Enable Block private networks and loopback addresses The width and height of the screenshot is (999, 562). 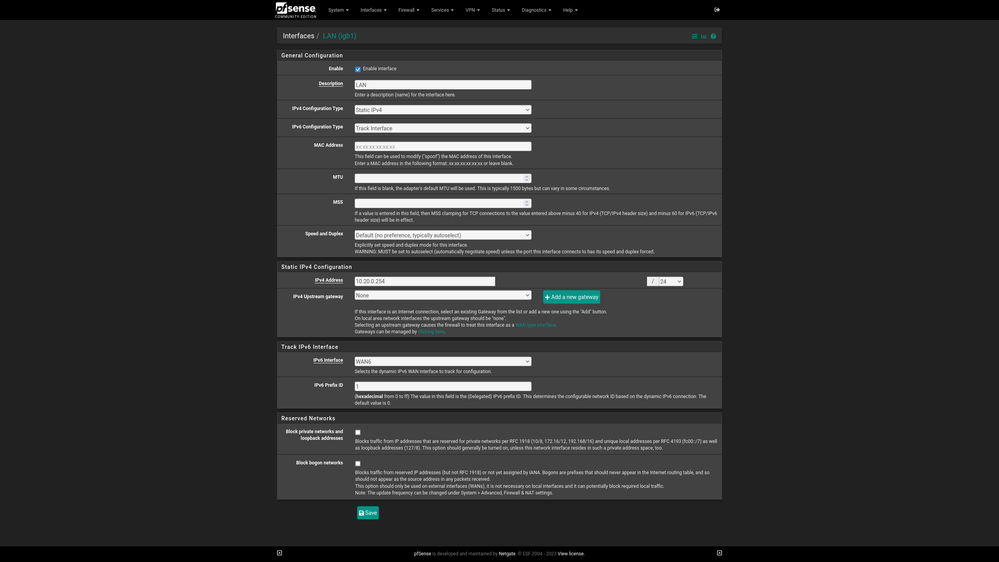pos(358,433)
